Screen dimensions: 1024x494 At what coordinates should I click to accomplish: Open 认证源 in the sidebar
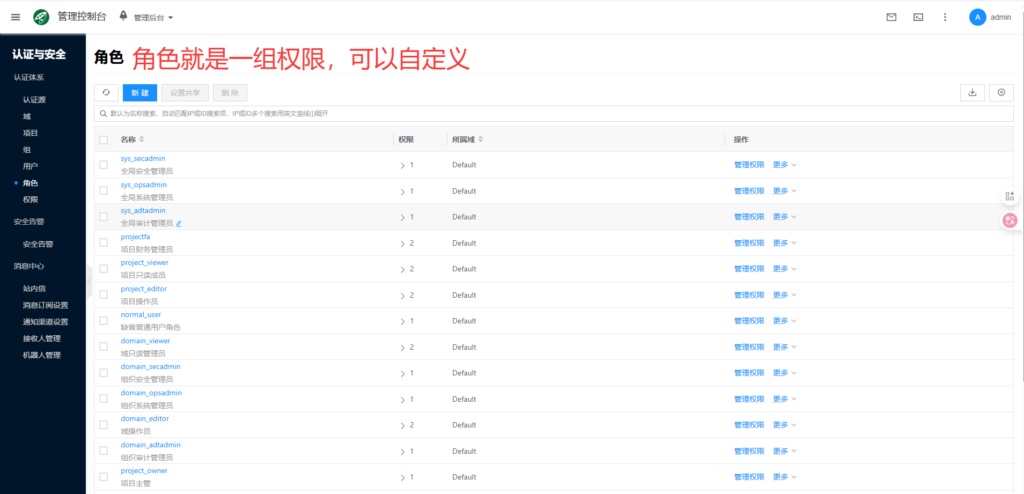[x=34, y=100]
